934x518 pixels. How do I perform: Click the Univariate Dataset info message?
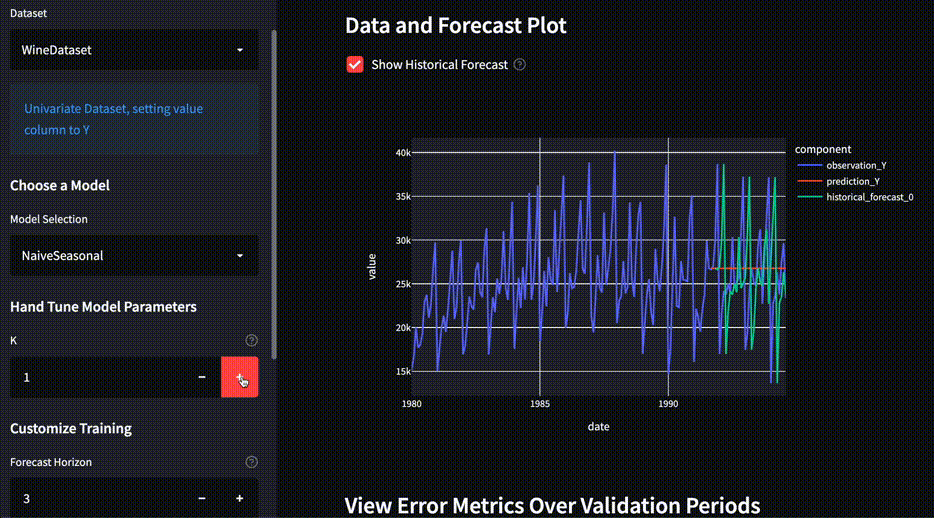pyautogui.click(x=134, y=119)
